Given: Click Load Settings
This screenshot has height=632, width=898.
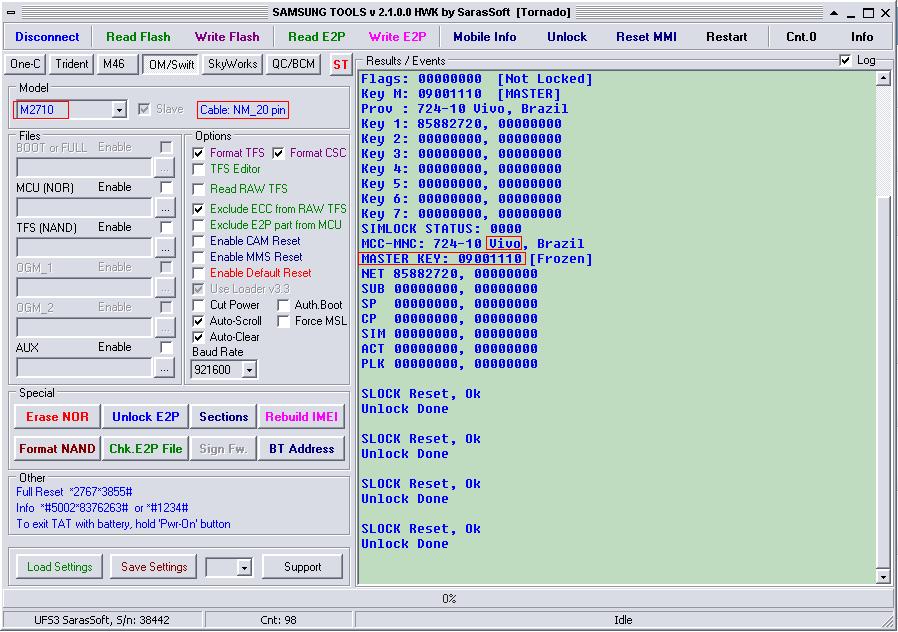Looking at the screenshot, I should (60, 567).
